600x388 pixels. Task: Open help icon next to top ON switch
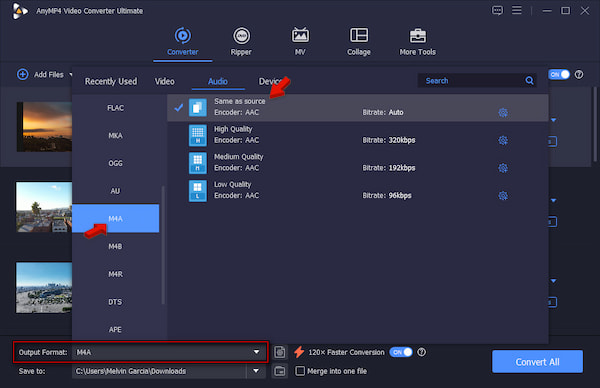tap(579, 74)
